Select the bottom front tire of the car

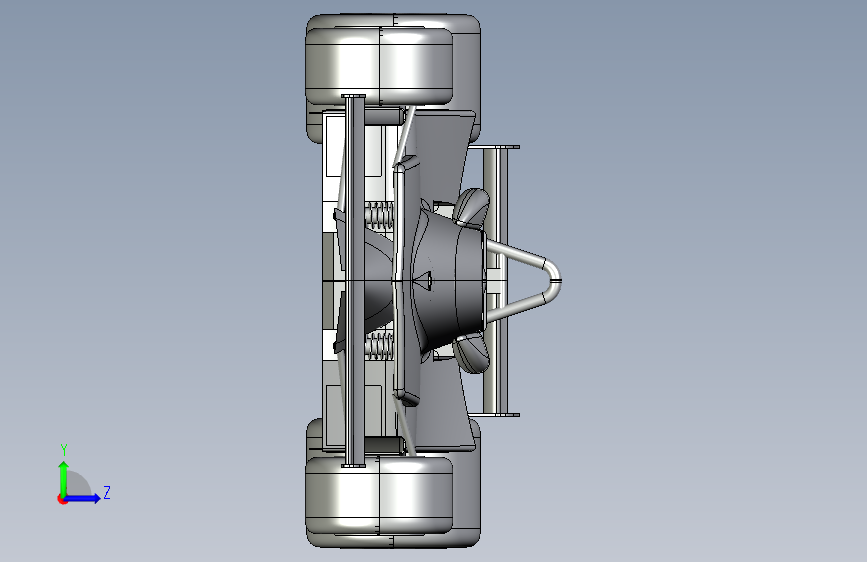[x=379, y=496]
